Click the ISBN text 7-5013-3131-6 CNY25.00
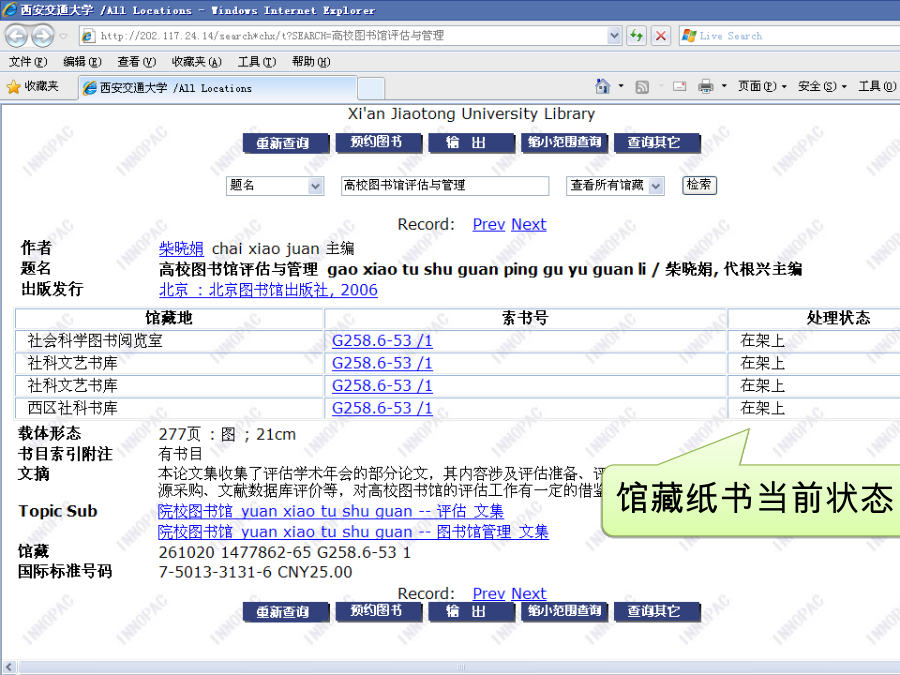This screenshot has width=900, height=675. 255,572
